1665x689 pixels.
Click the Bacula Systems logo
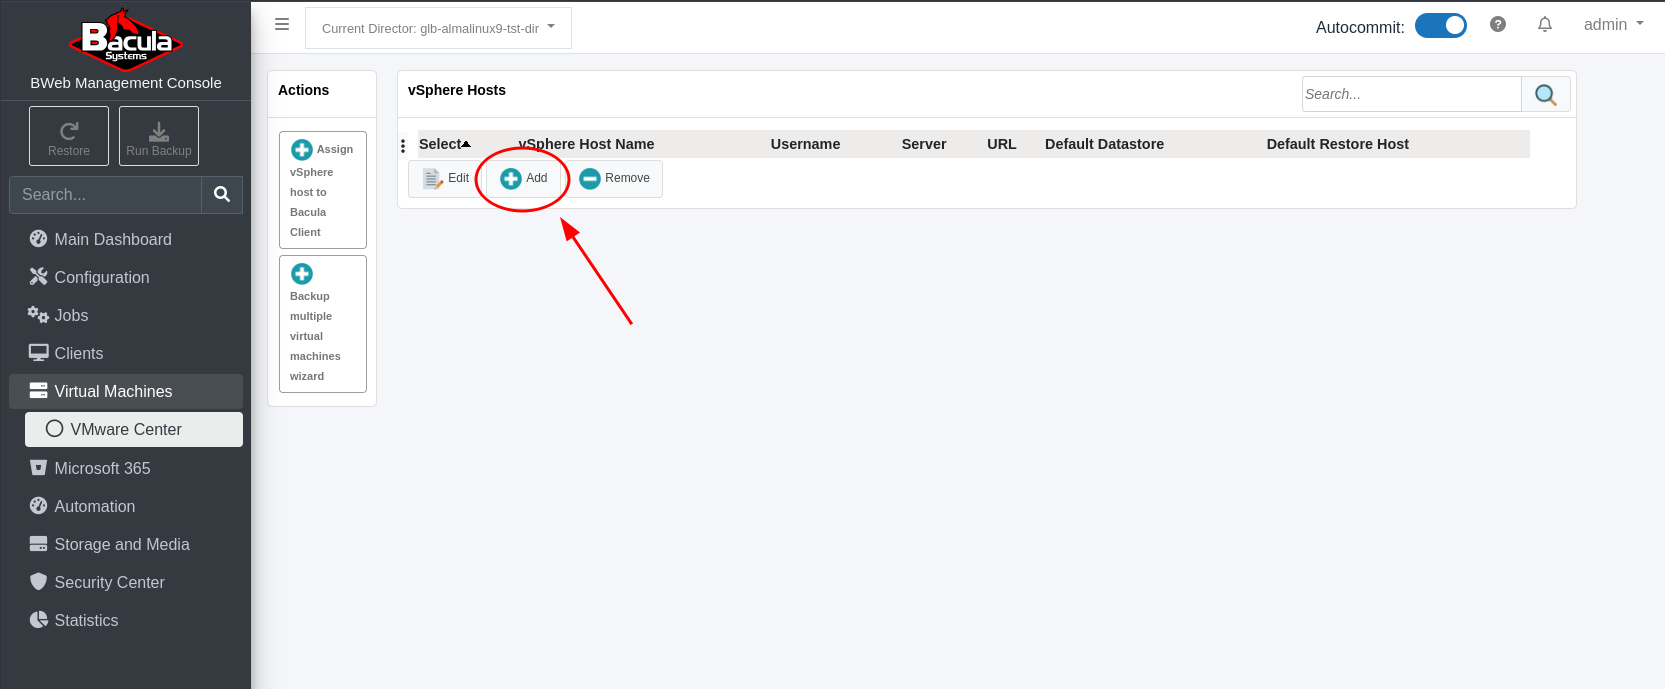(x=125, y=40)
